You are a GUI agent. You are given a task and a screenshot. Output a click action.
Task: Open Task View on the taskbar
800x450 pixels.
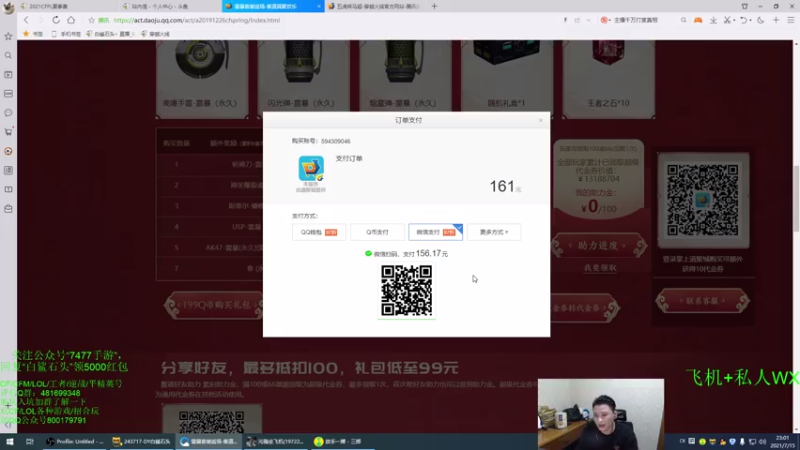pyautogui.click(x=30, y=441)
